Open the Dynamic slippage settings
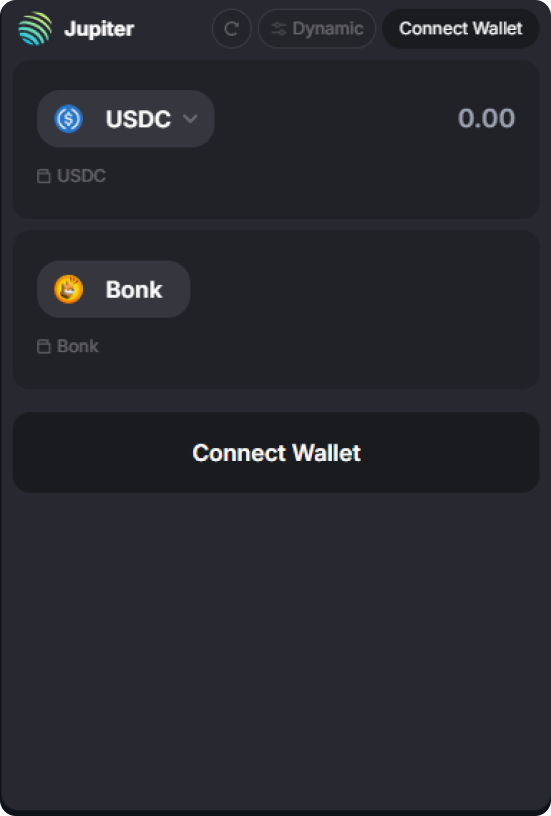551x816 pixels. pyautogui.click(x=317, y=29)
